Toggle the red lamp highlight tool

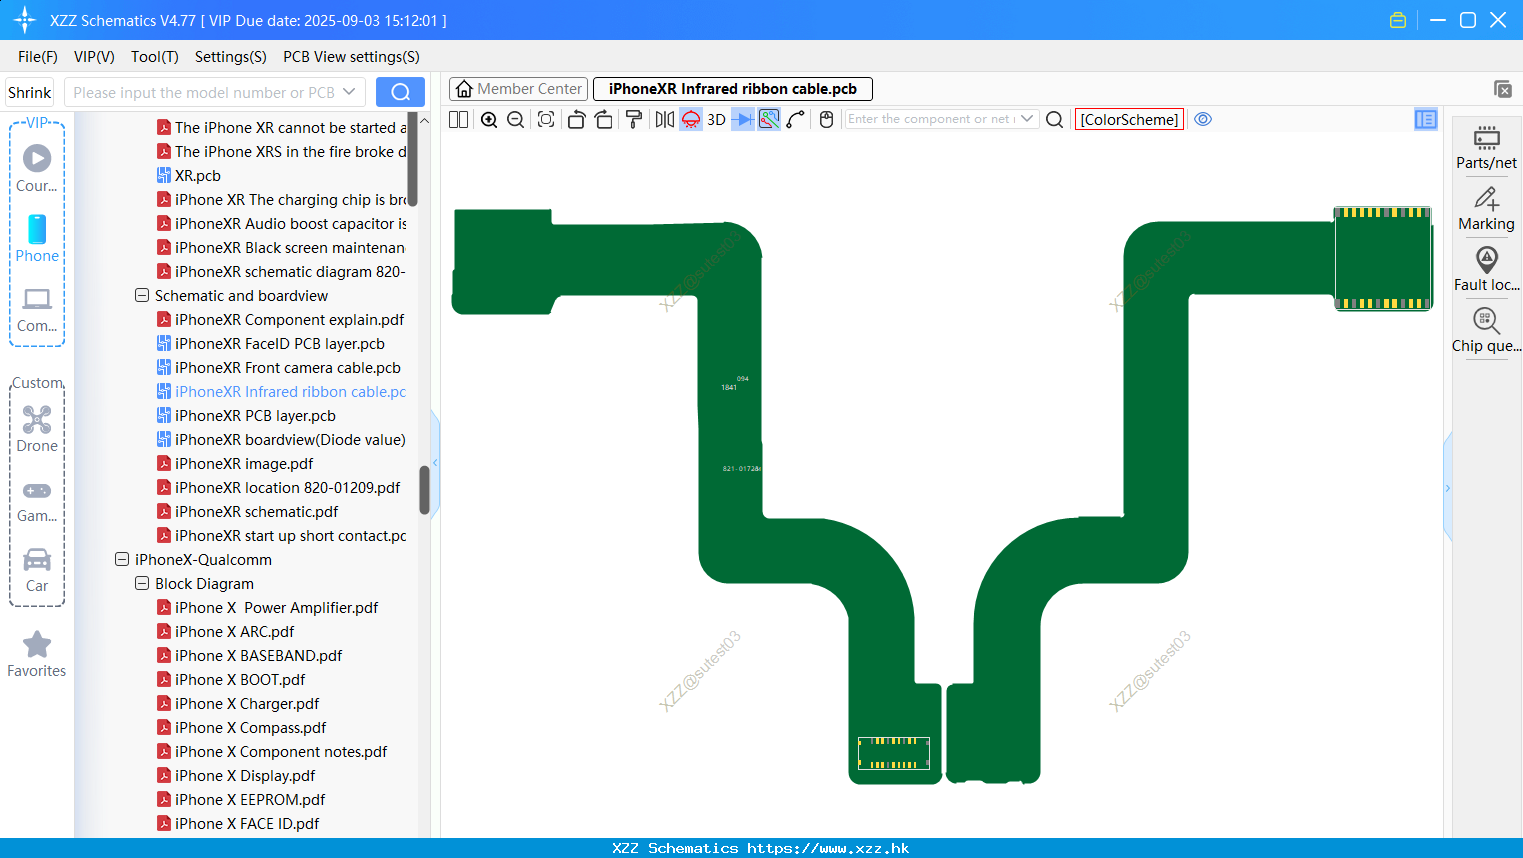[691, 119]
